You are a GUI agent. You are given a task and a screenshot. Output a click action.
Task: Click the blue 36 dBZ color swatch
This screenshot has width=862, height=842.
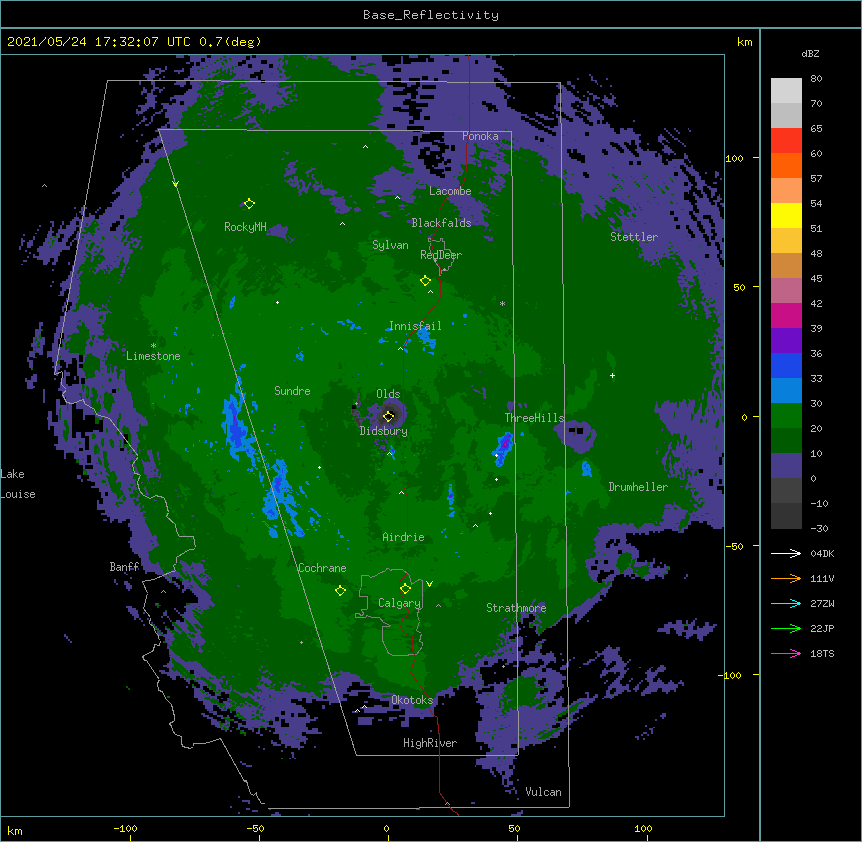[x=786, y=365]
